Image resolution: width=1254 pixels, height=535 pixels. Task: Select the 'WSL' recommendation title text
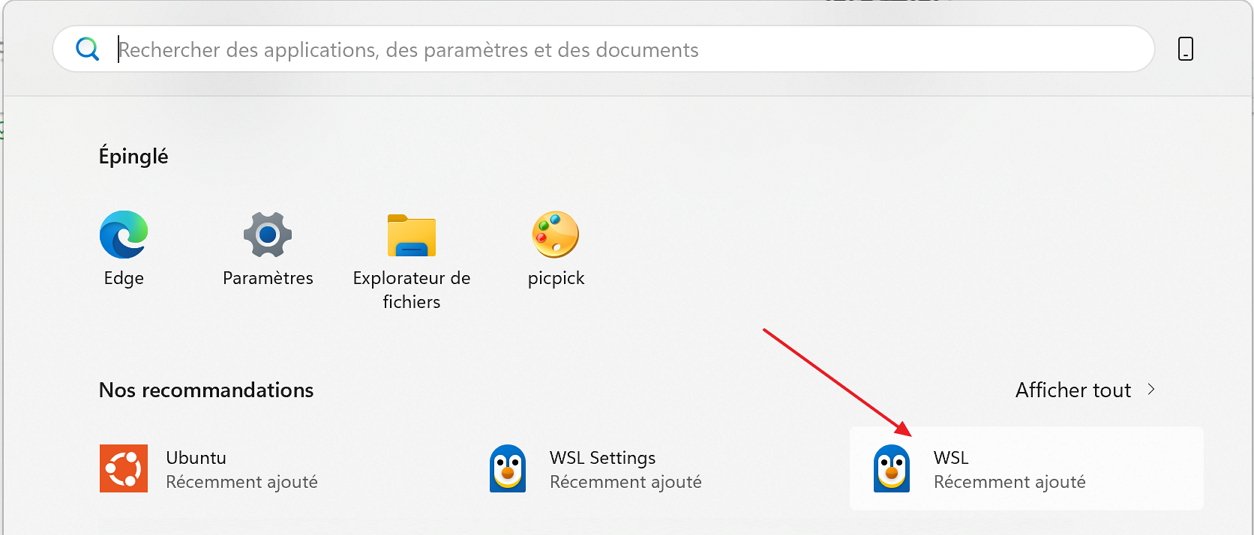tap(951, 458)
